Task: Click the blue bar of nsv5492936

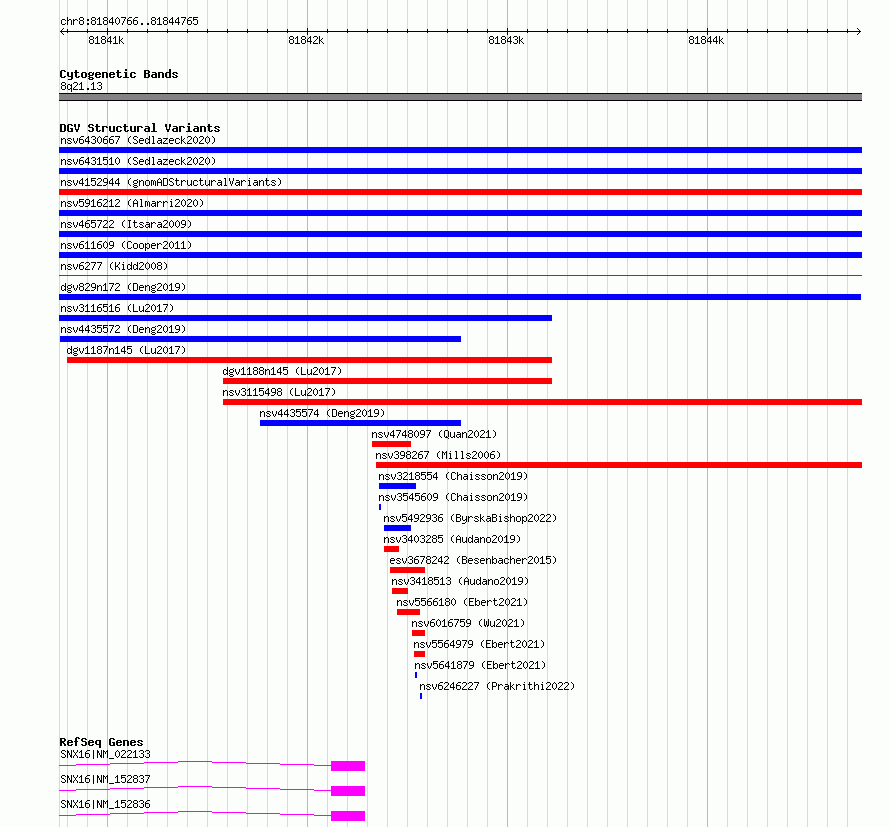Action: point(397,528)
